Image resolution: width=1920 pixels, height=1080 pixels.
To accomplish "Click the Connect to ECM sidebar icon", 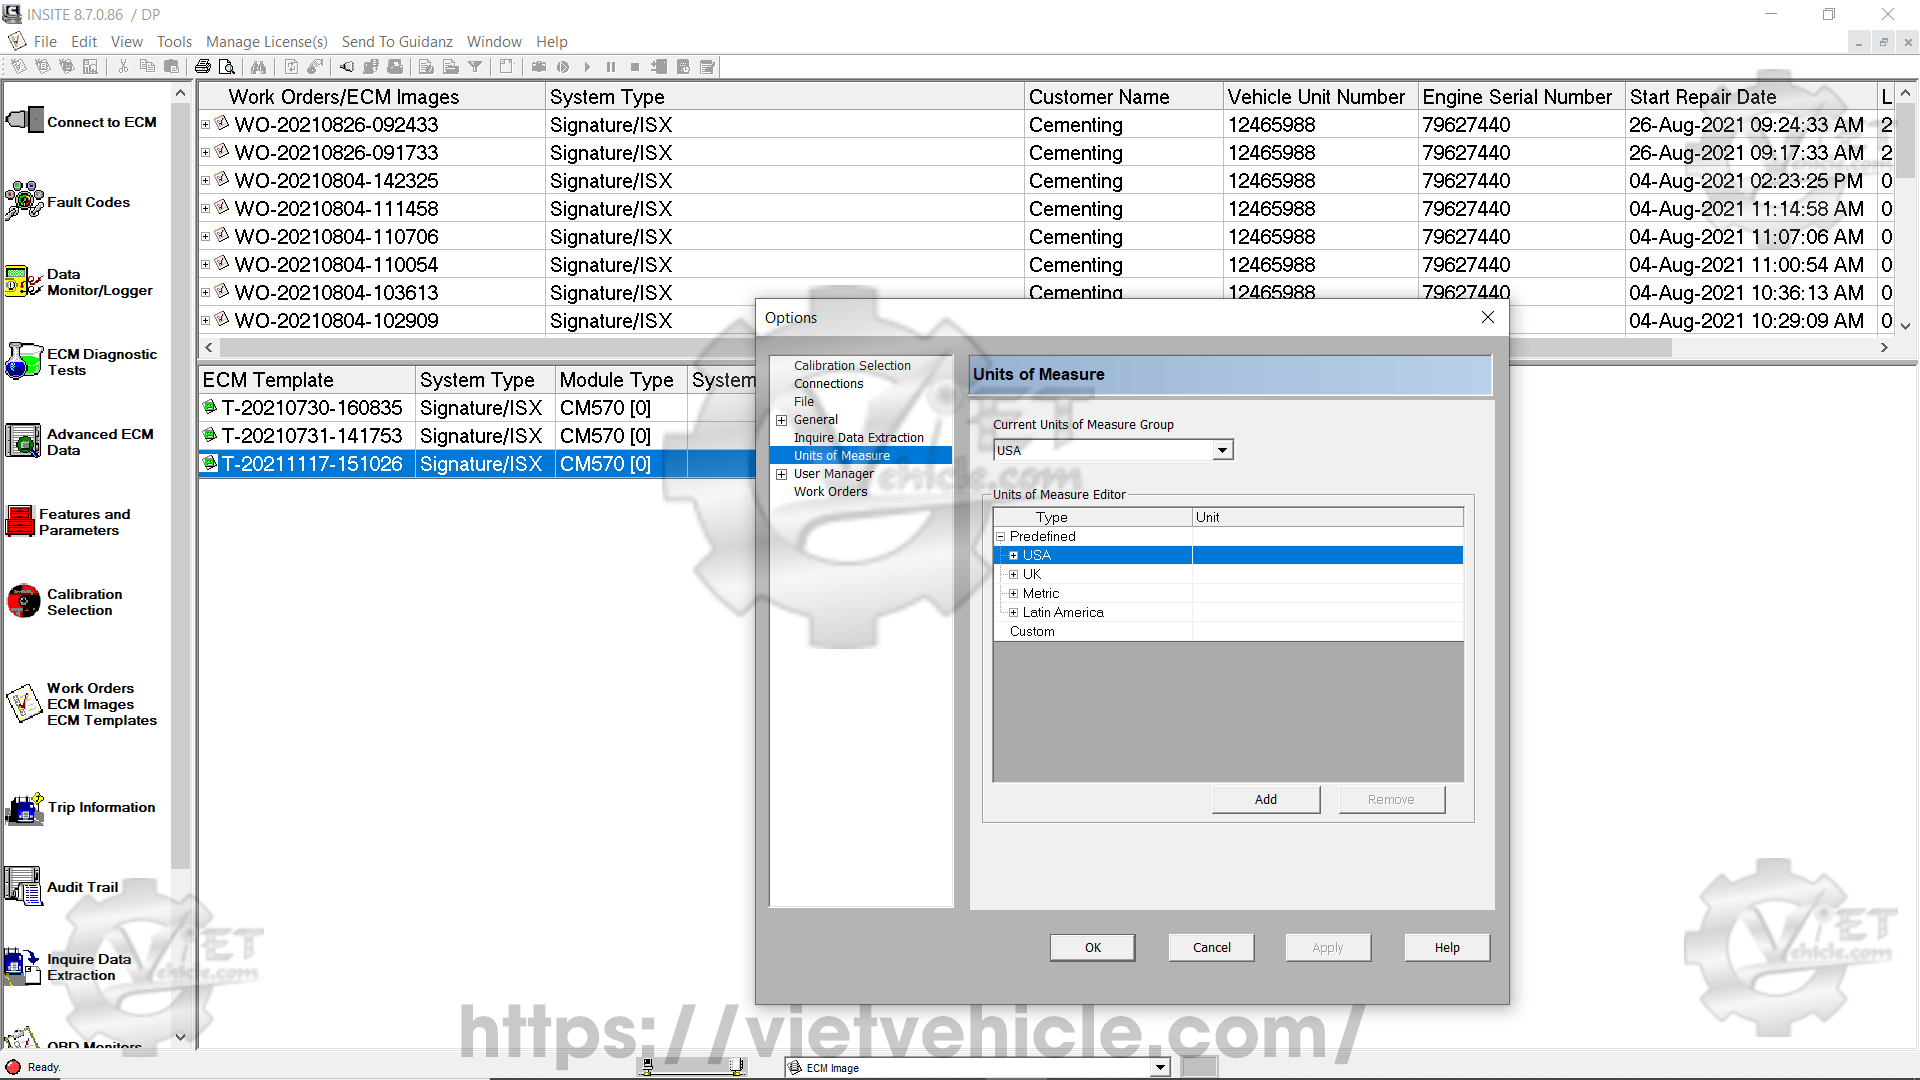I will pos(25,121).
